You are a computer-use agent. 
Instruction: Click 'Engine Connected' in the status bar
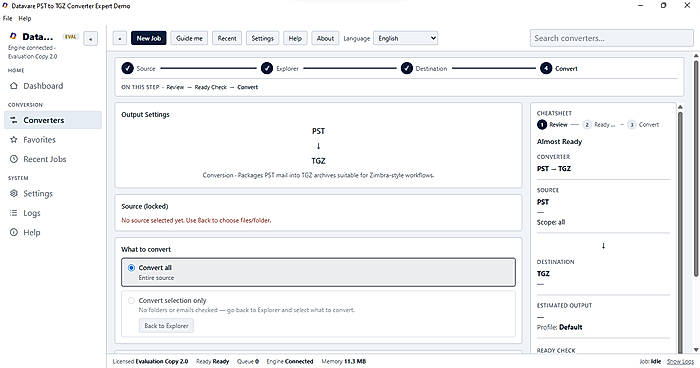pyautogui.click(x=290, y=361)
